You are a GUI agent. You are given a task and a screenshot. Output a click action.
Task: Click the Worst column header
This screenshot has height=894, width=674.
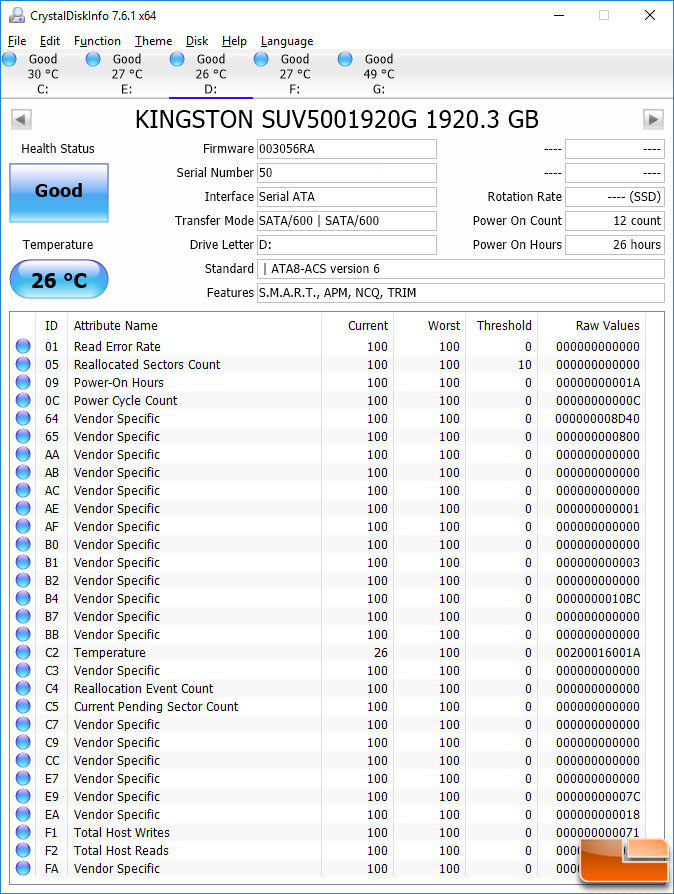[x=429, y=326]
